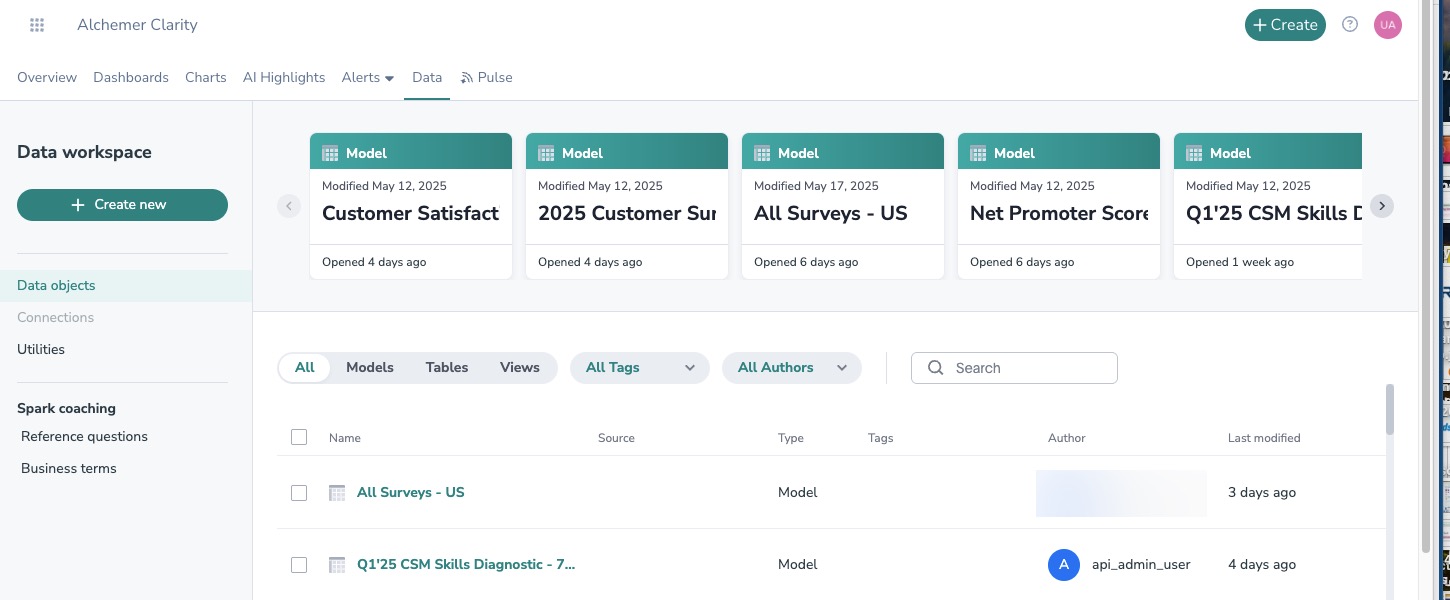Click the help question mark icon
1450x600 pixels.
point(1350,25)
